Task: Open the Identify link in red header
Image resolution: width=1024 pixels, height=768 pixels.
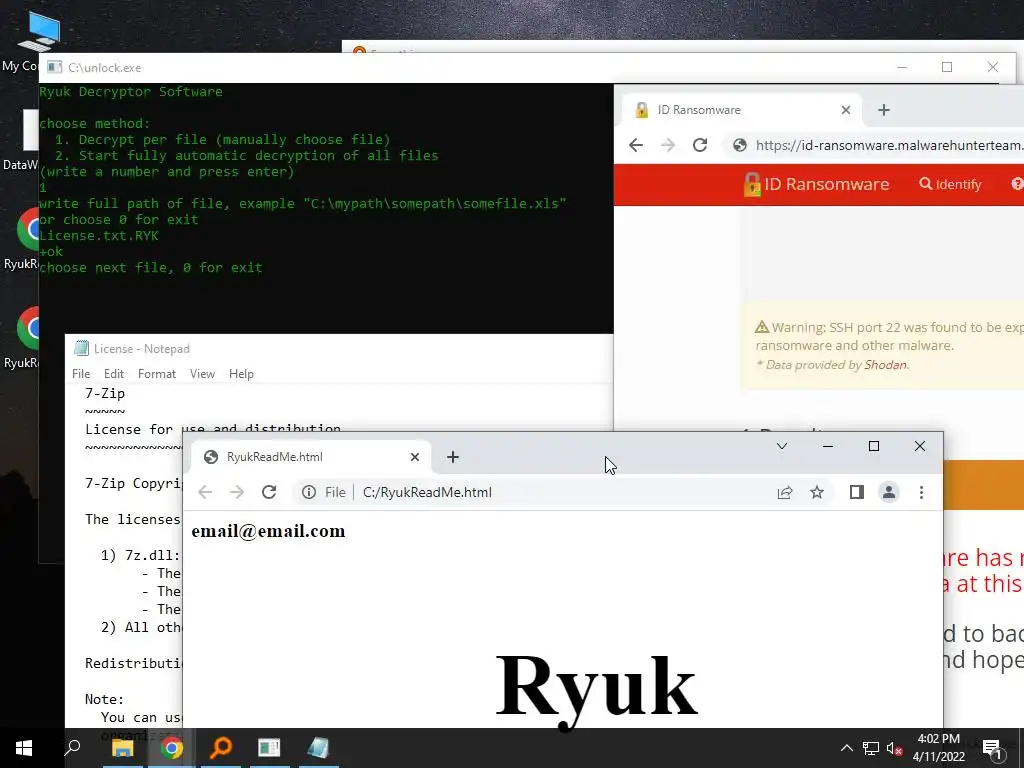Action: pyautogui.click(x=950, y=184)
